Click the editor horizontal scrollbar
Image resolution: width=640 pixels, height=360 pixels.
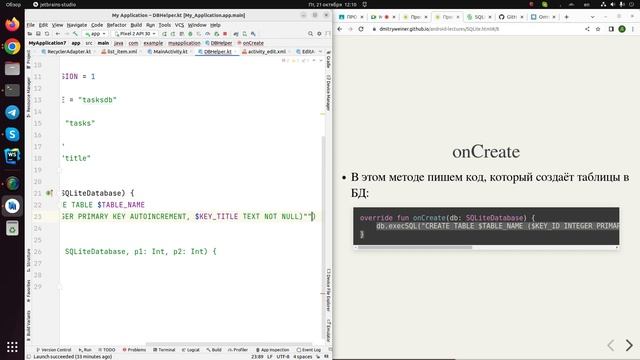point(229,344)
